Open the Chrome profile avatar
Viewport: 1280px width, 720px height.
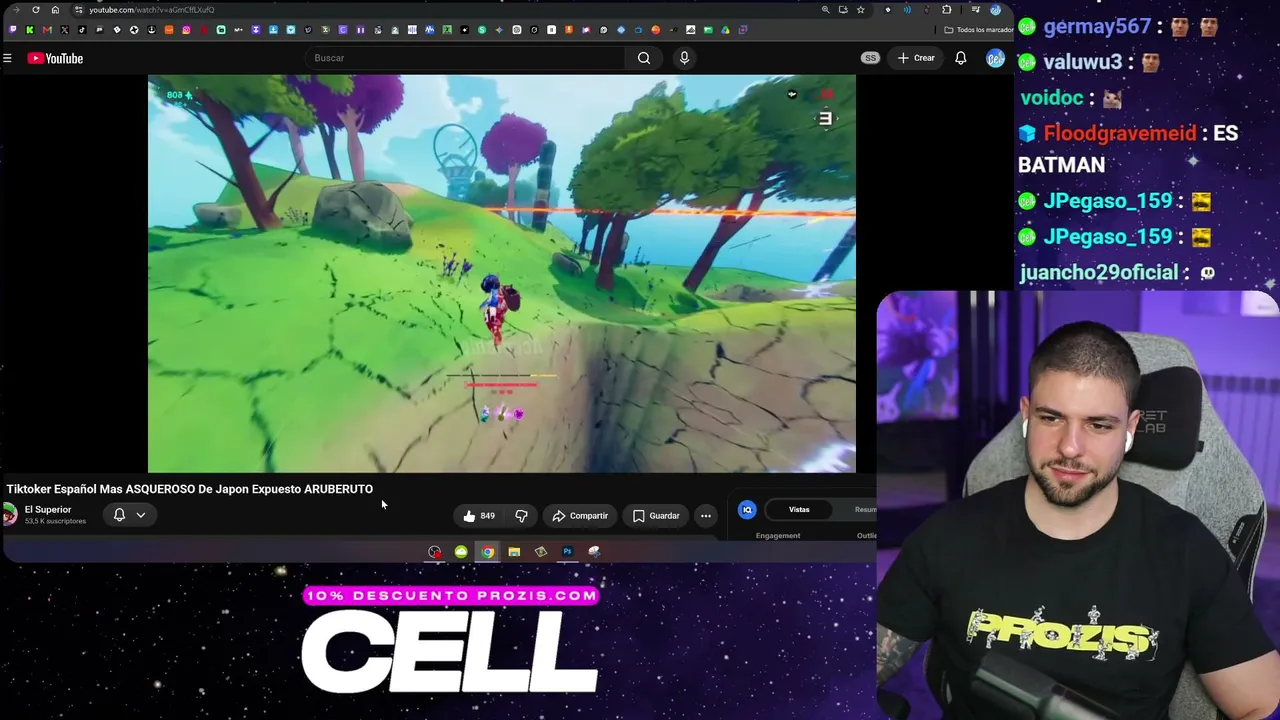tap(995, 10)
